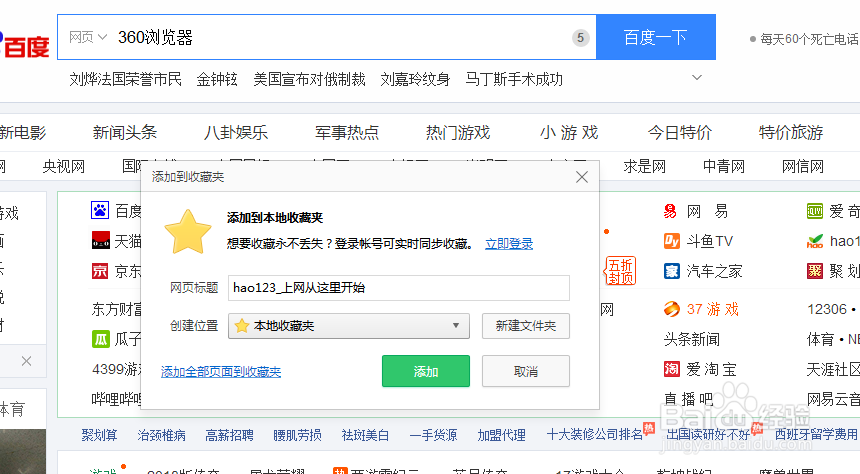The height and width of the screenshot is (474, 860).
Task: Open the 求是网 link
Action: [x=644, y=166]
